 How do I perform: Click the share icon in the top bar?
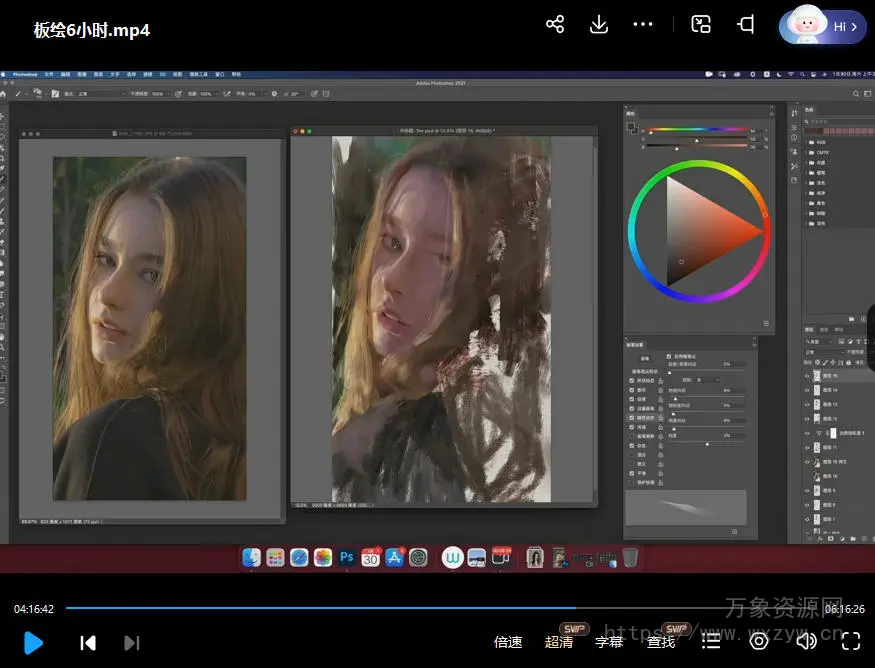click(555, 25)
